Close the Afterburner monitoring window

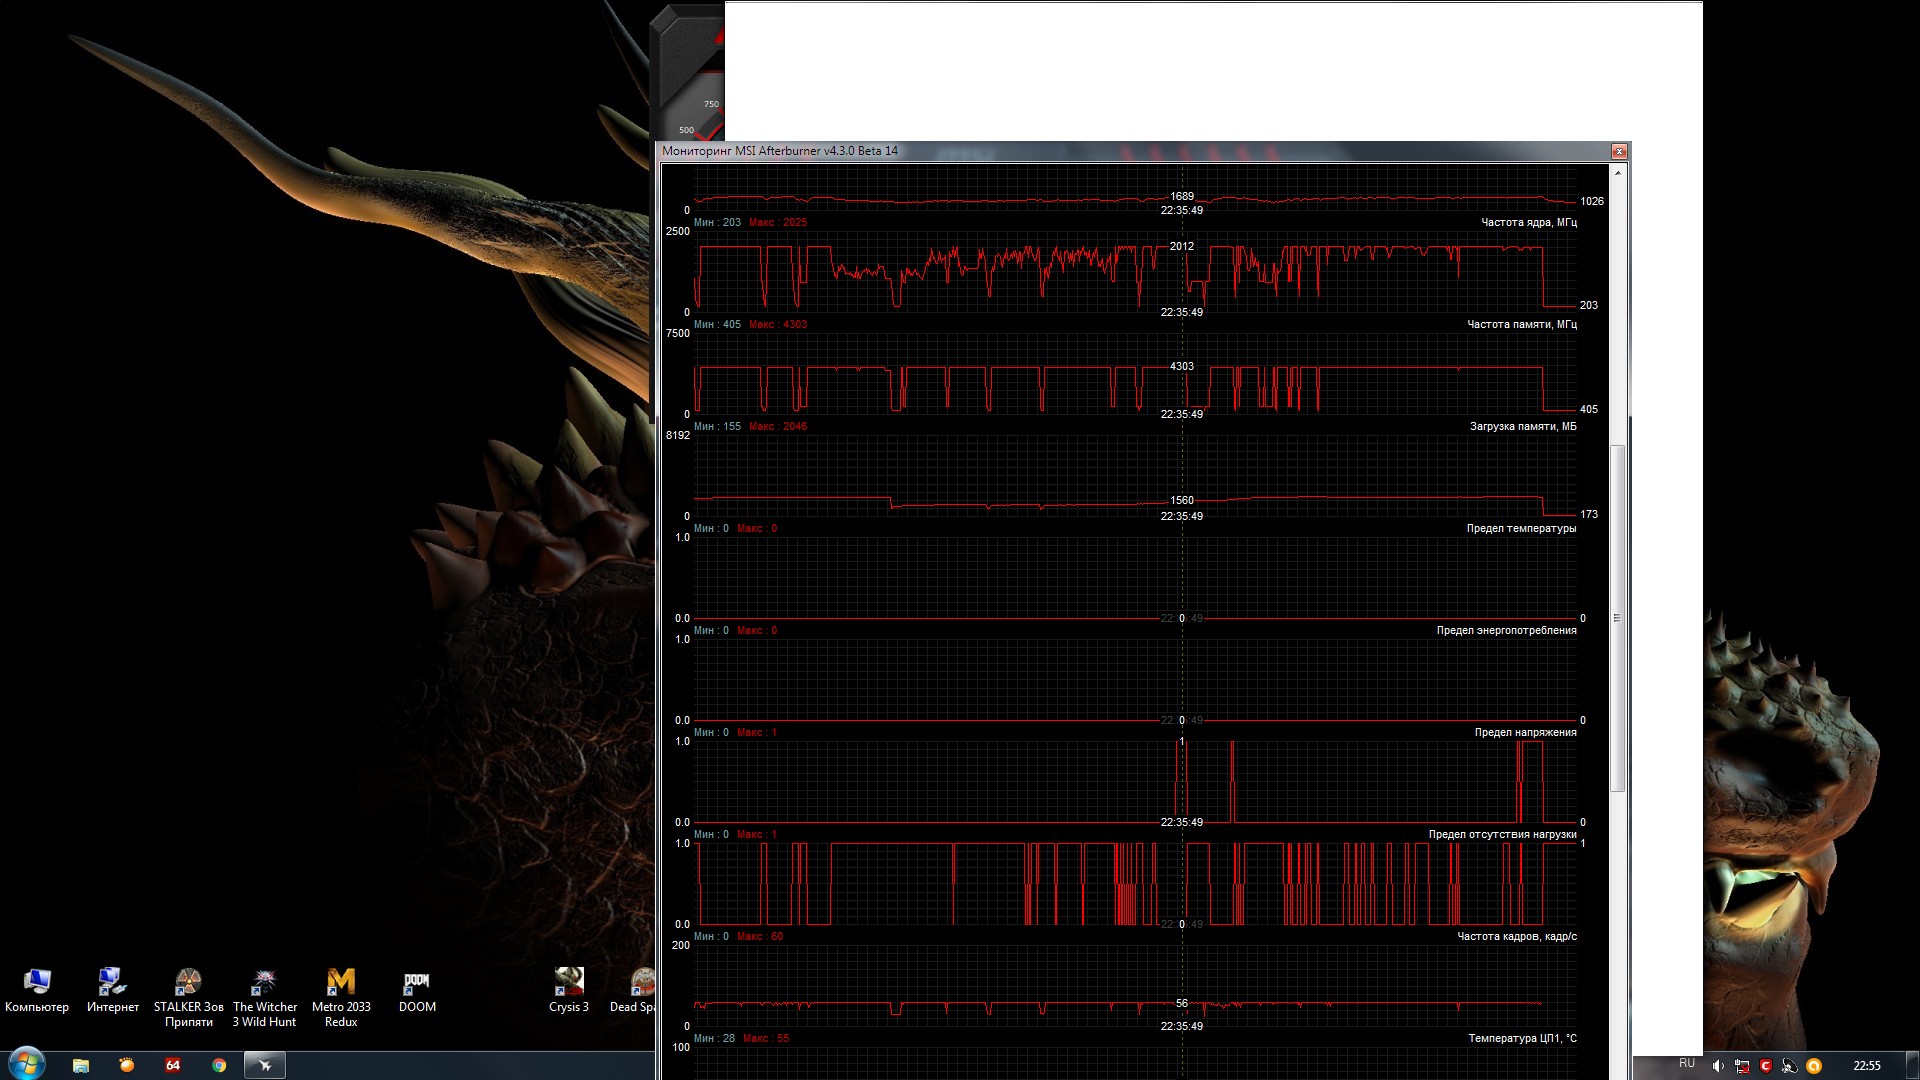1619,152
